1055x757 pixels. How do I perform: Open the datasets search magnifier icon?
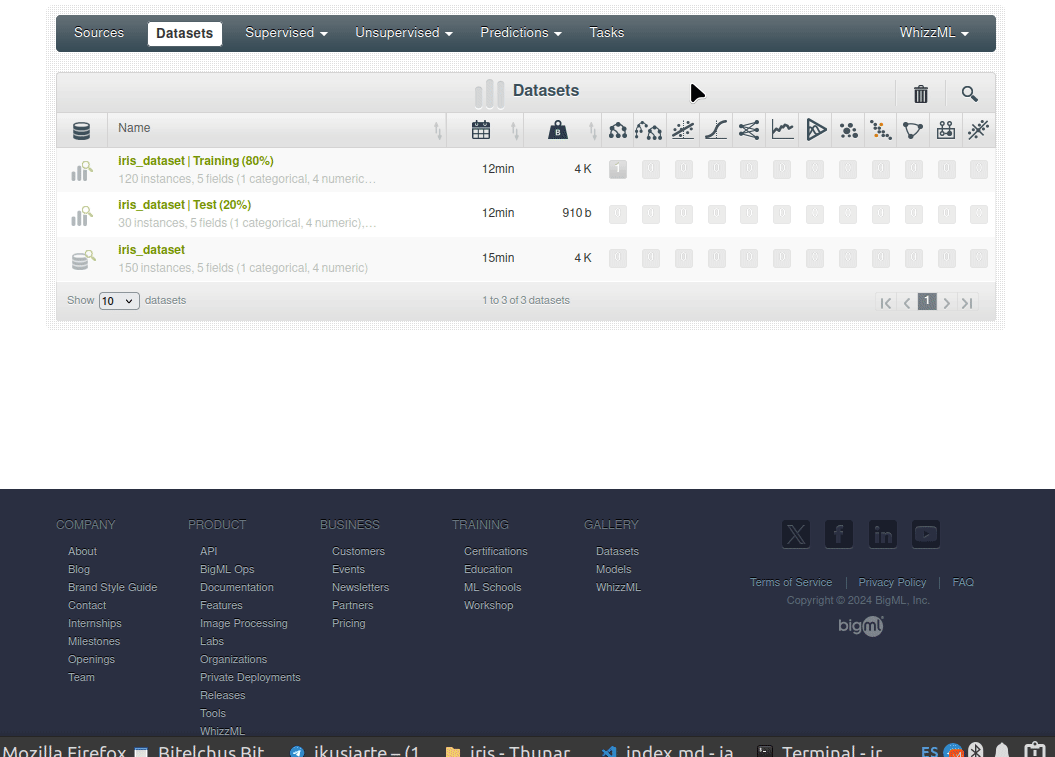click(969, 94)
